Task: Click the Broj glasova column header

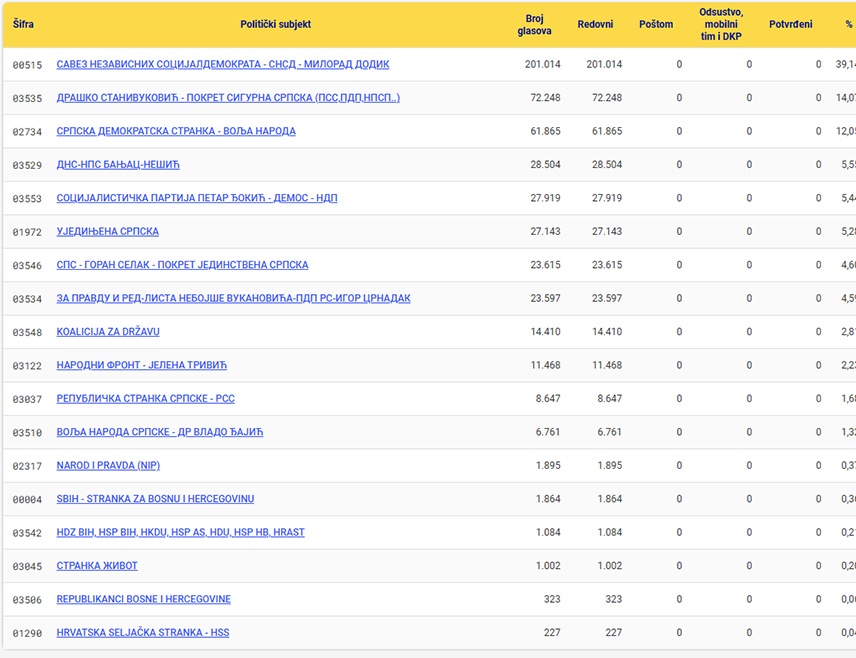Action: coord(534,25)
